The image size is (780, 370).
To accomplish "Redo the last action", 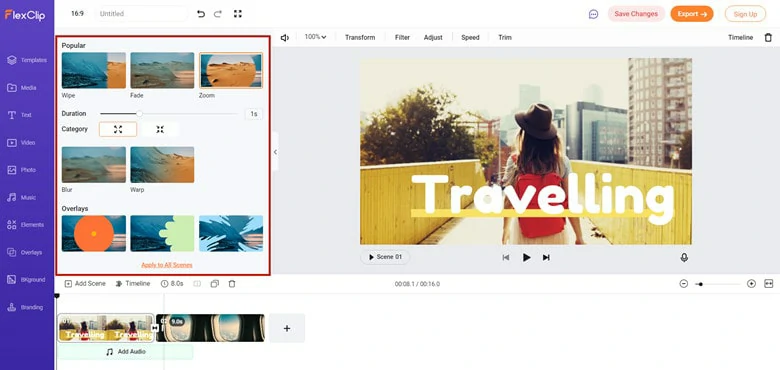I will [218, 14].
